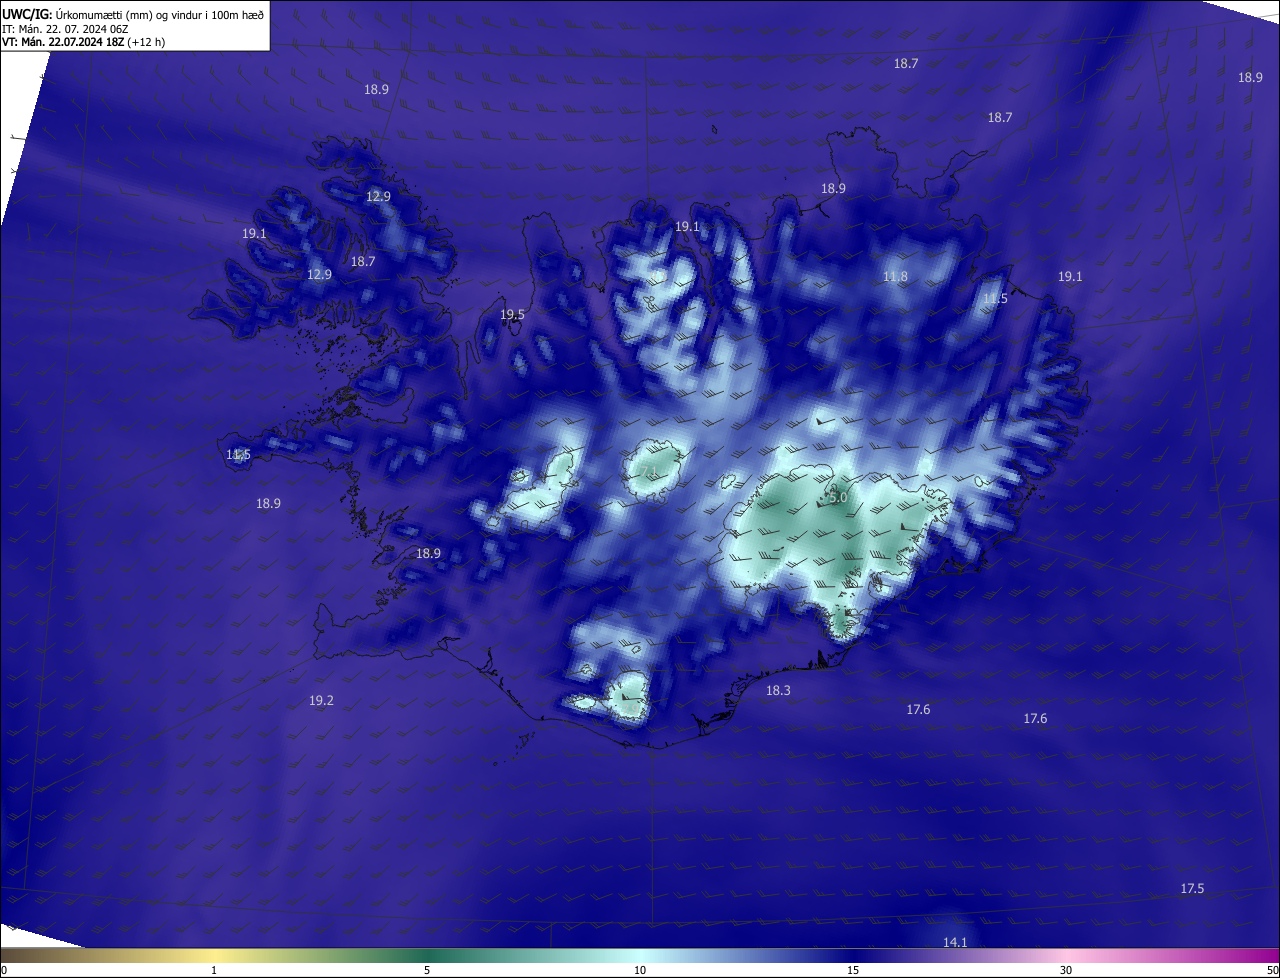
Task: Click the 19.1 value east of Iceland
Action: tap(1070, 276)
